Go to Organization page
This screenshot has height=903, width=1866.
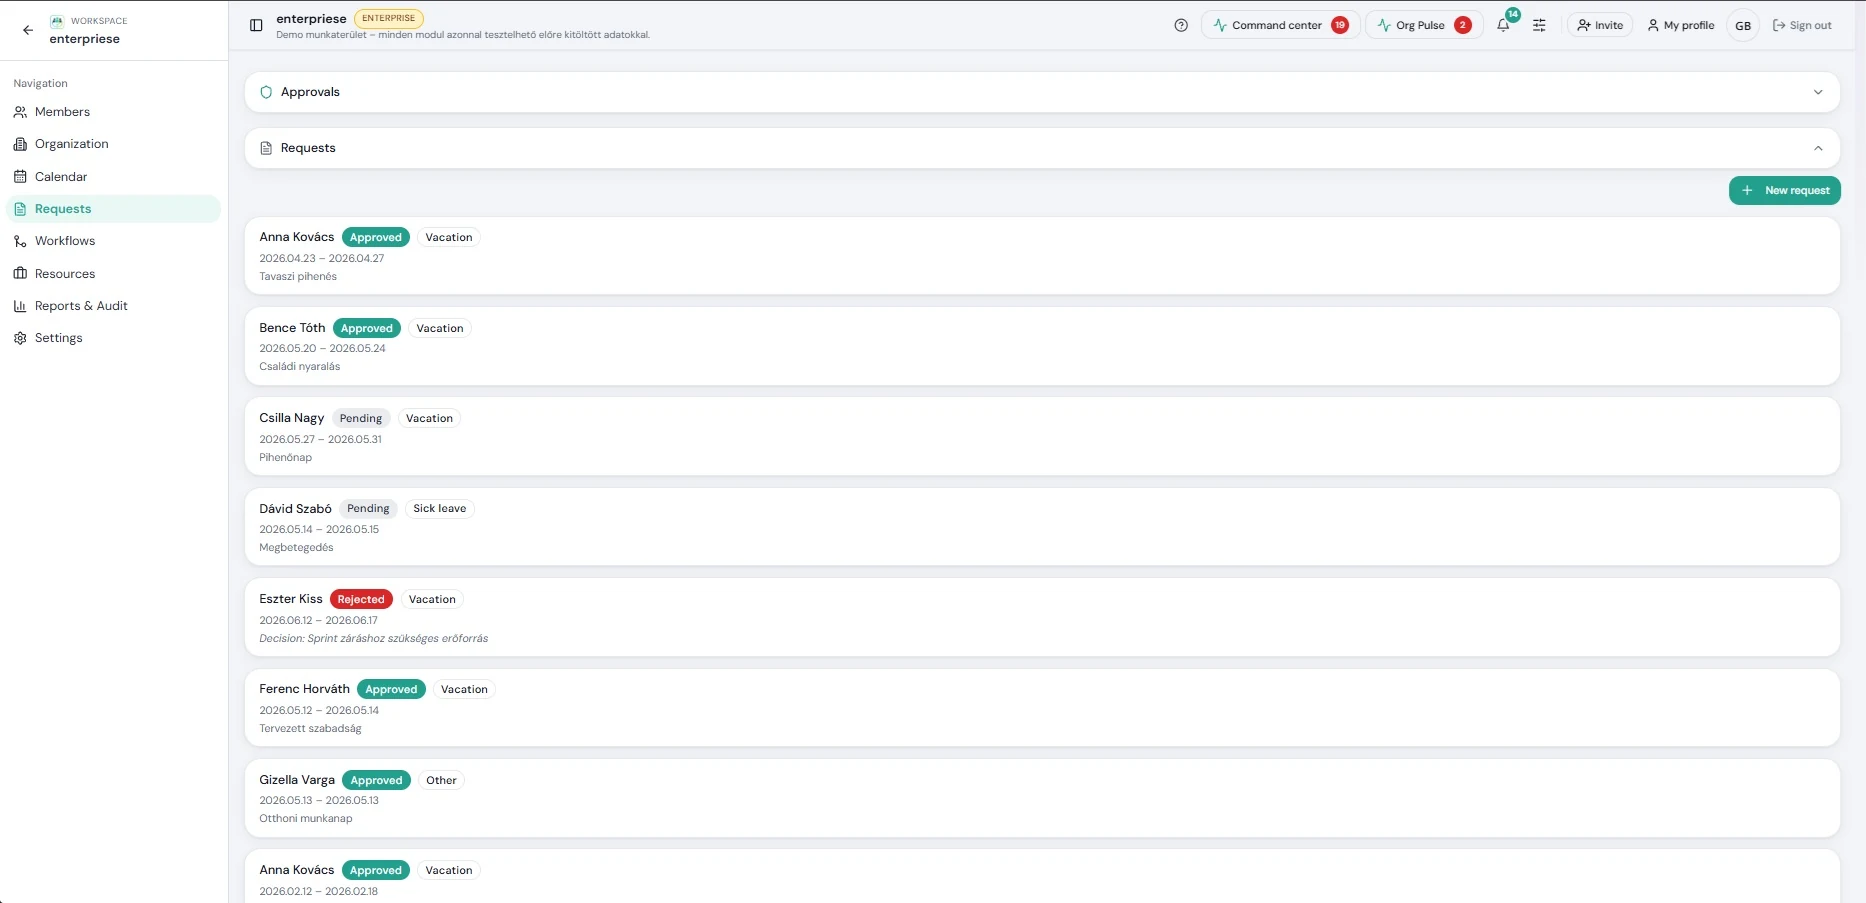[113, 144]
